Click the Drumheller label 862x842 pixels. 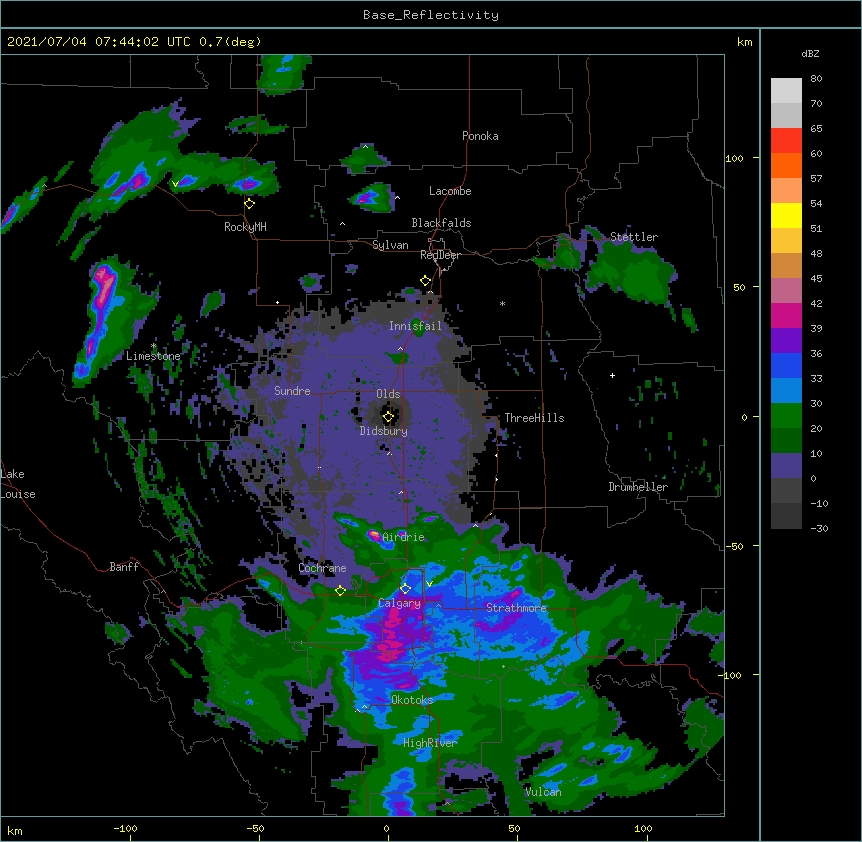pos(638,487)
